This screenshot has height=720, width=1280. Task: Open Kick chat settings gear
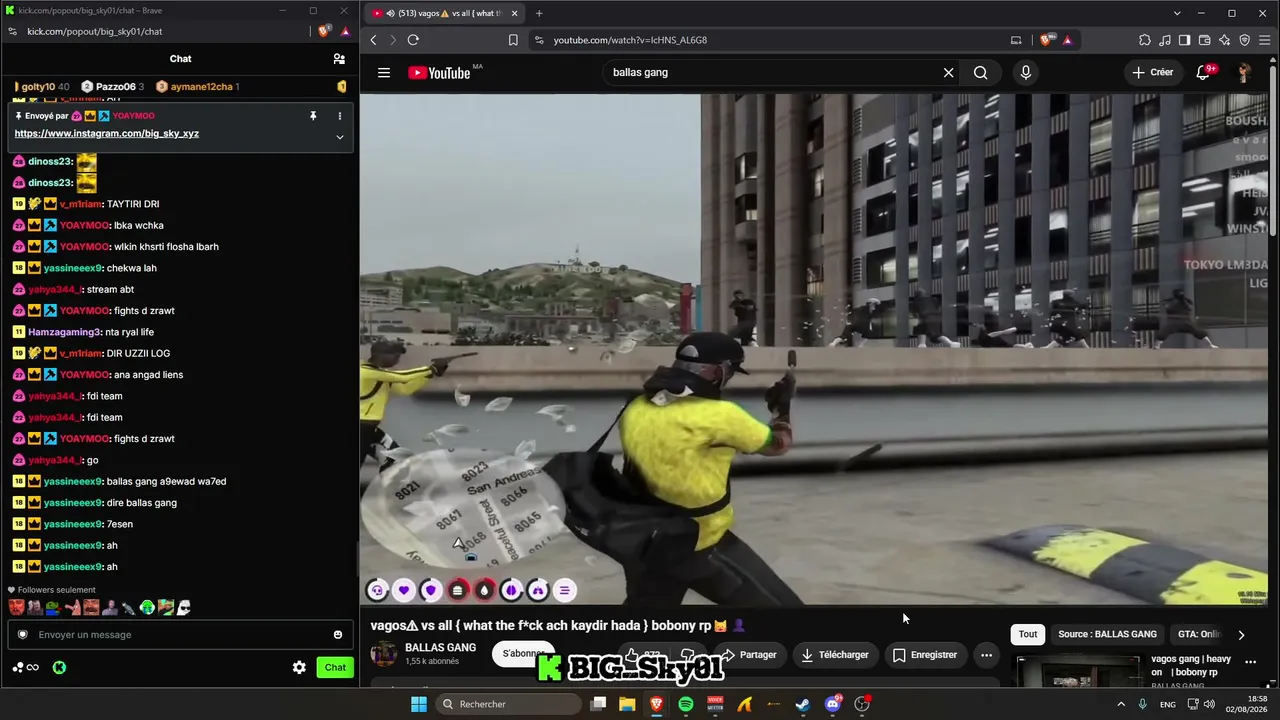299,667
